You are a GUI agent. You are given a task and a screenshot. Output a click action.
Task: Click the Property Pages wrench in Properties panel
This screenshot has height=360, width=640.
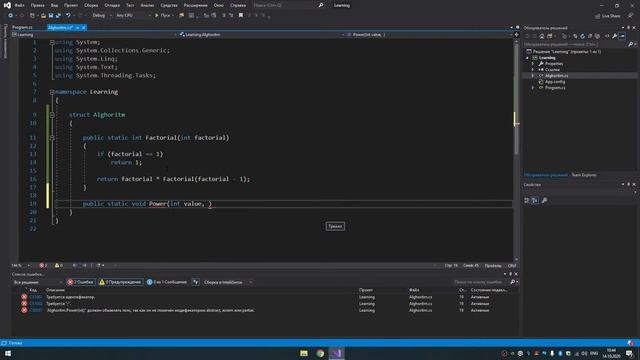544,200
